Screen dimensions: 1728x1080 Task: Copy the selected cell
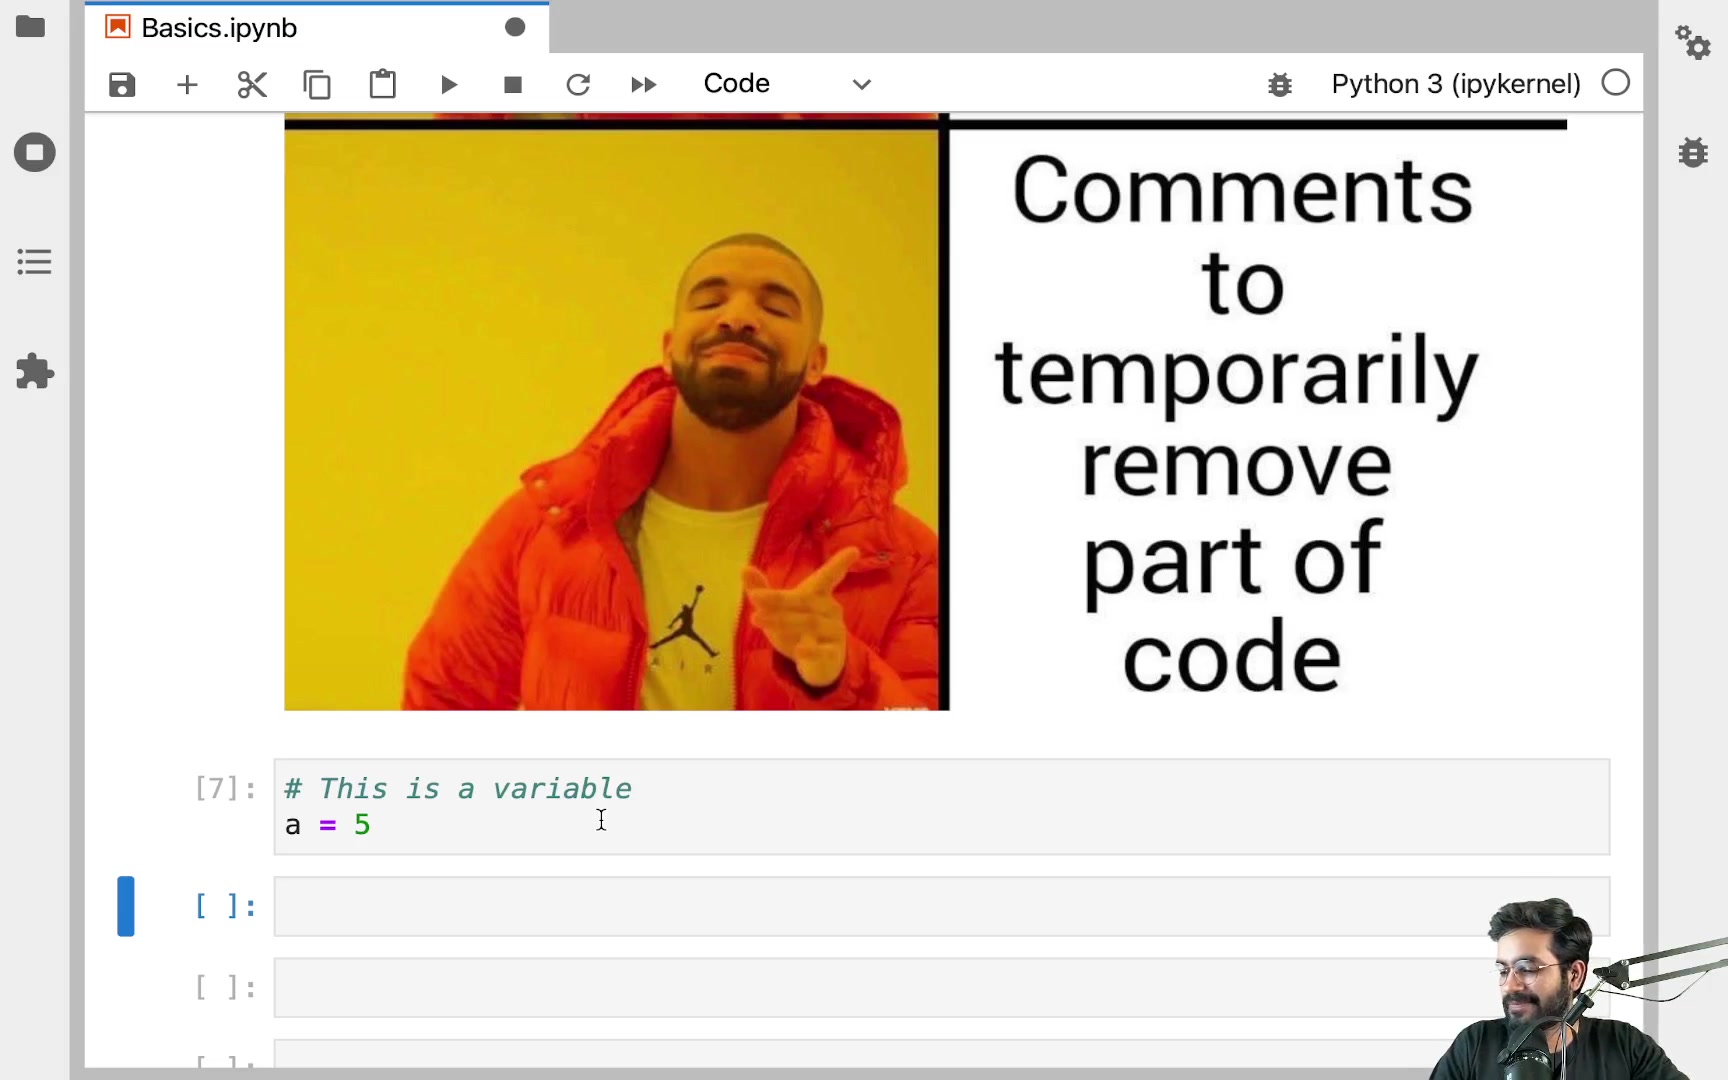coord(317,85)
